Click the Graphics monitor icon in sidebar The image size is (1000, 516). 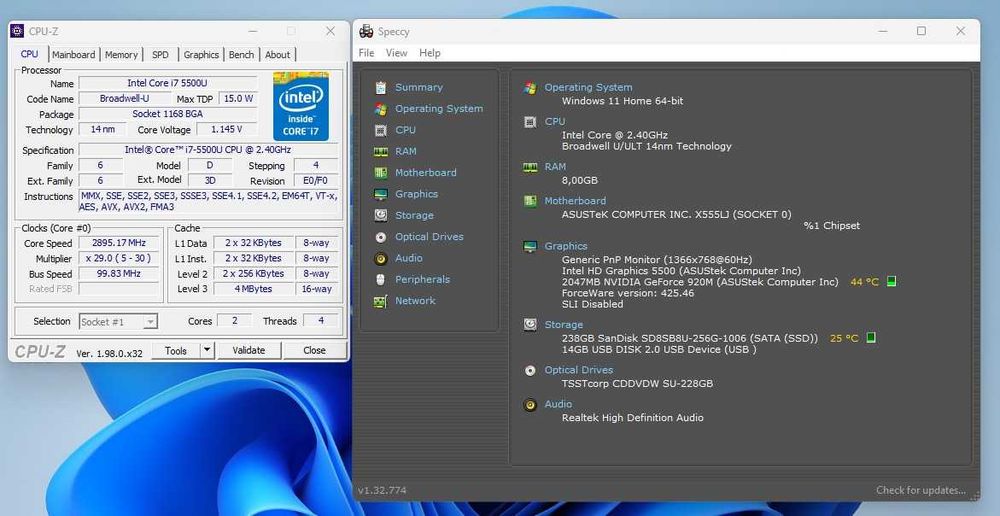point(381,194)
